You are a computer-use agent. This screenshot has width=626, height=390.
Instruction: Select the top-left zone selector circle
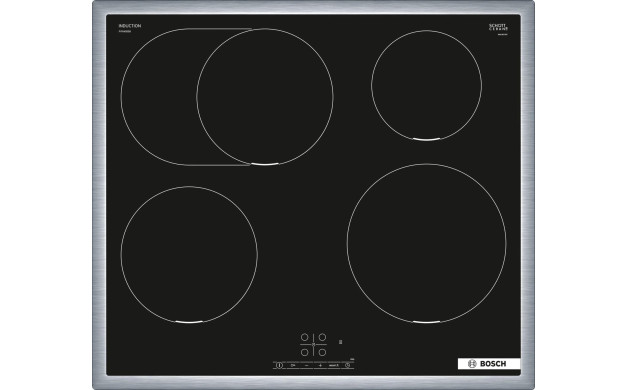point(305,337)
